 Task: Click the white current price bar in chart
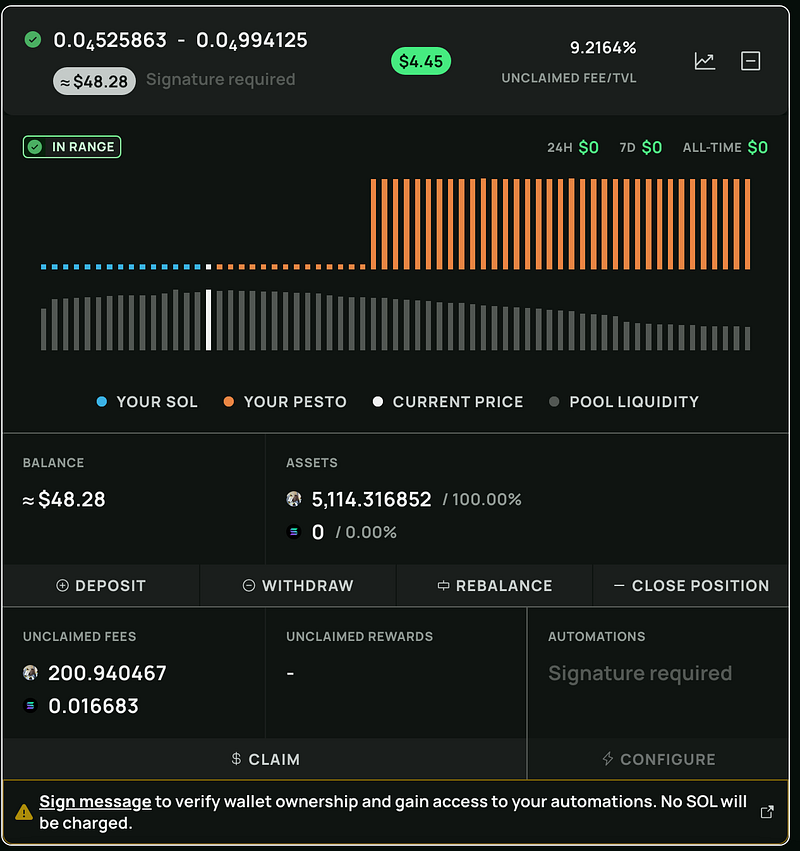pyautogui.click(x=208, y=320)
